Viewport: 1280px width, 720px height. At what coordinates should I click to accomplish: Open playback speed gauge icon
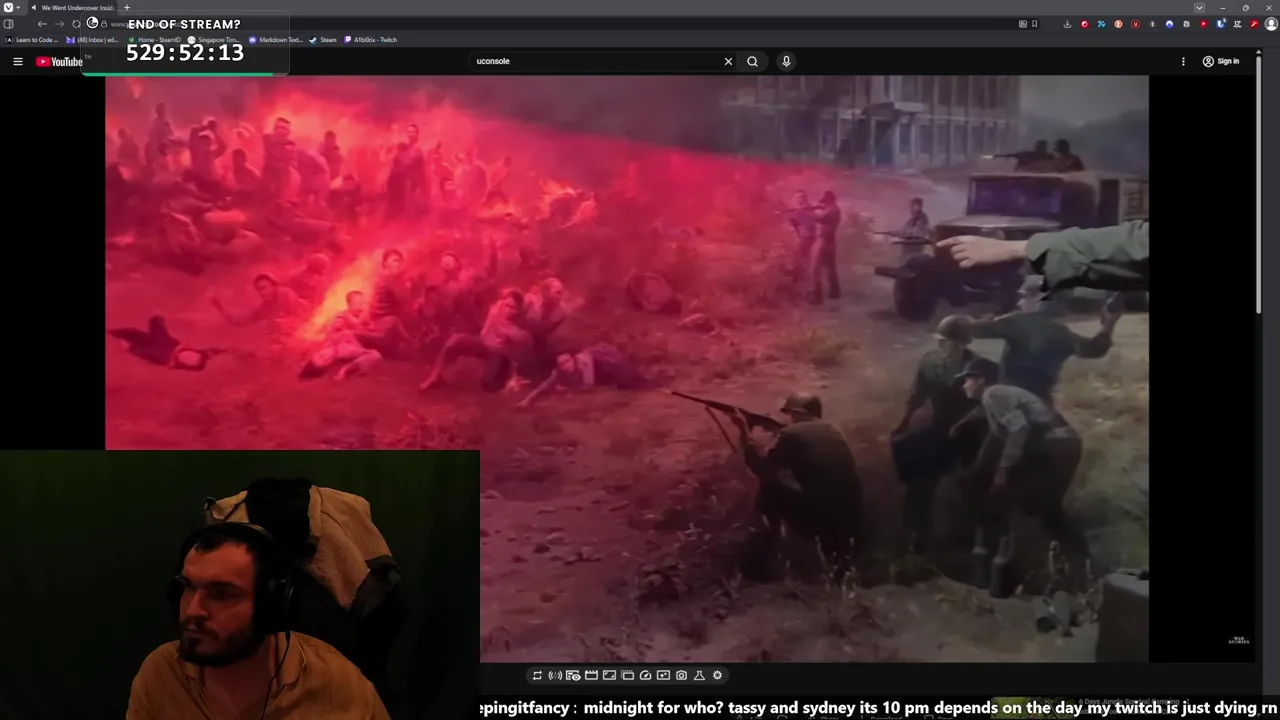coord(645,675)
